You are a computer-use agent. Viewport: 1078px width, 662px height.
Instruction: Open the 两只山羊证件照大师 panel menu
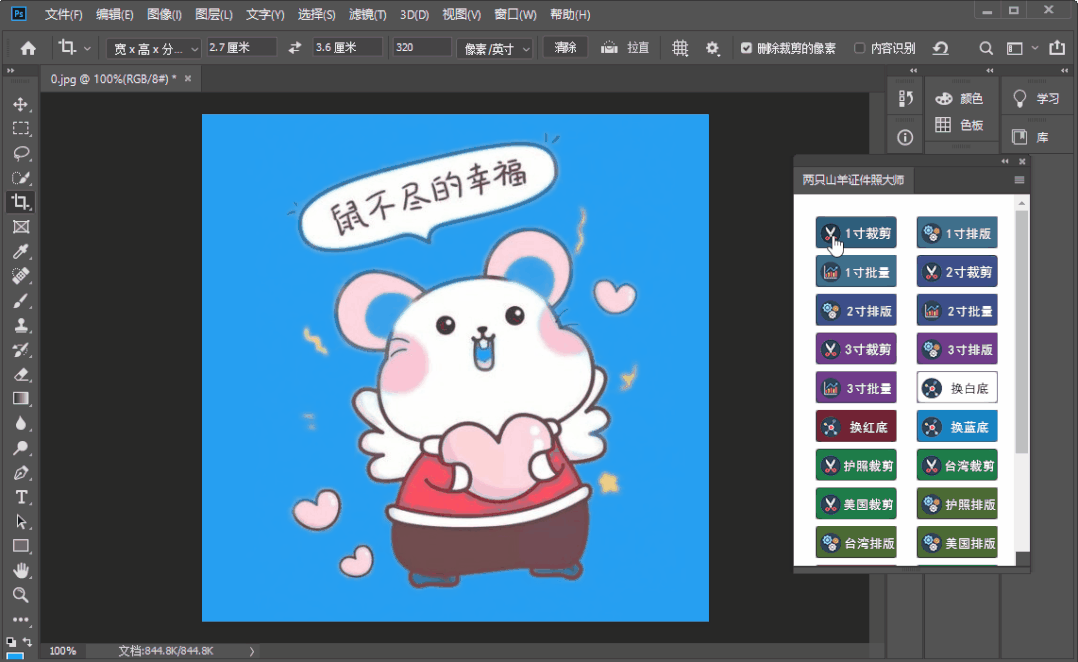tap(1019, 180)
